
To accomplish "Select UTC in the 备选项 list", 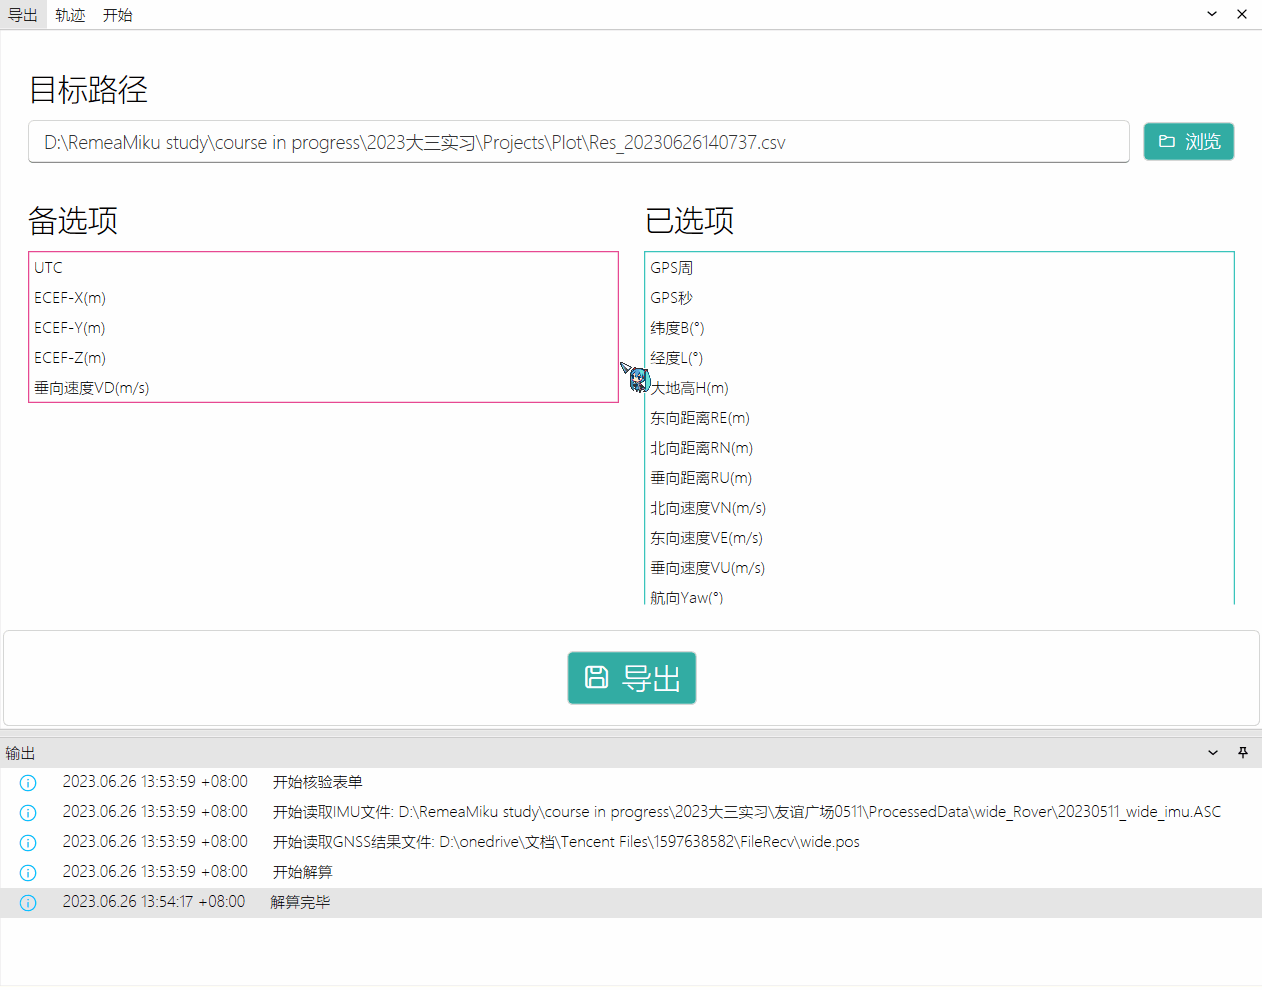I will tap(324, 268).
